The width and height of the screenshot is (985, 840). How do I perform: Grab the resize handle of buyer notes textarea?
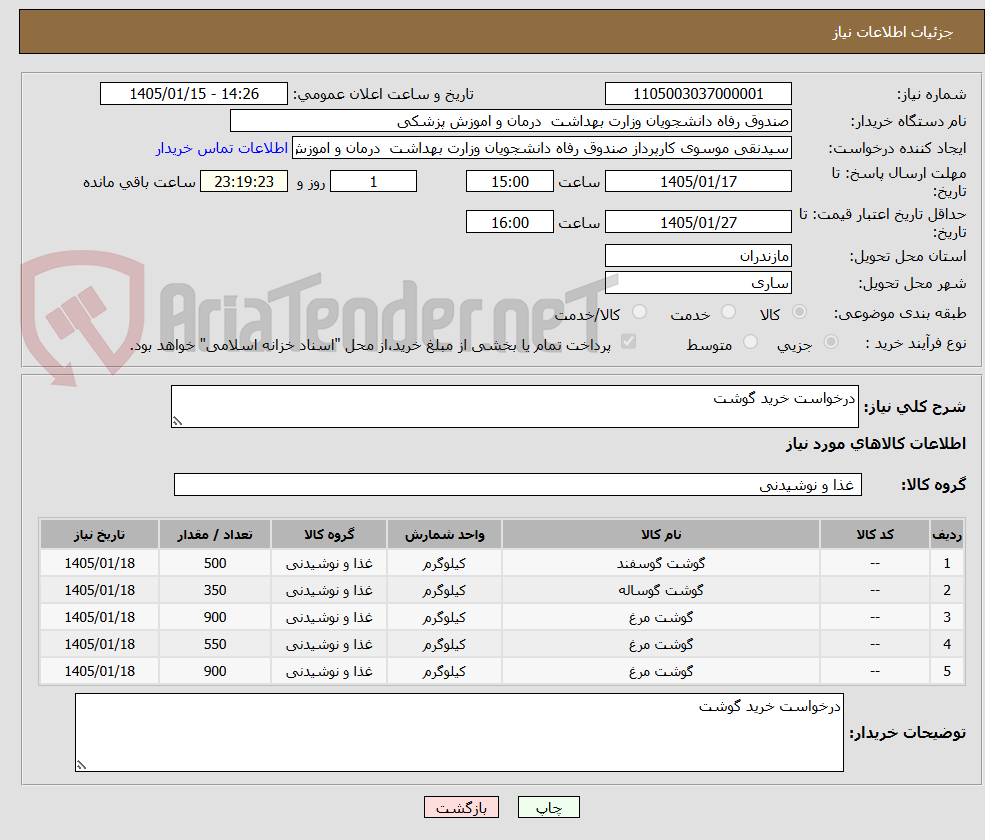pyautogui.click(x=81, y=765)
